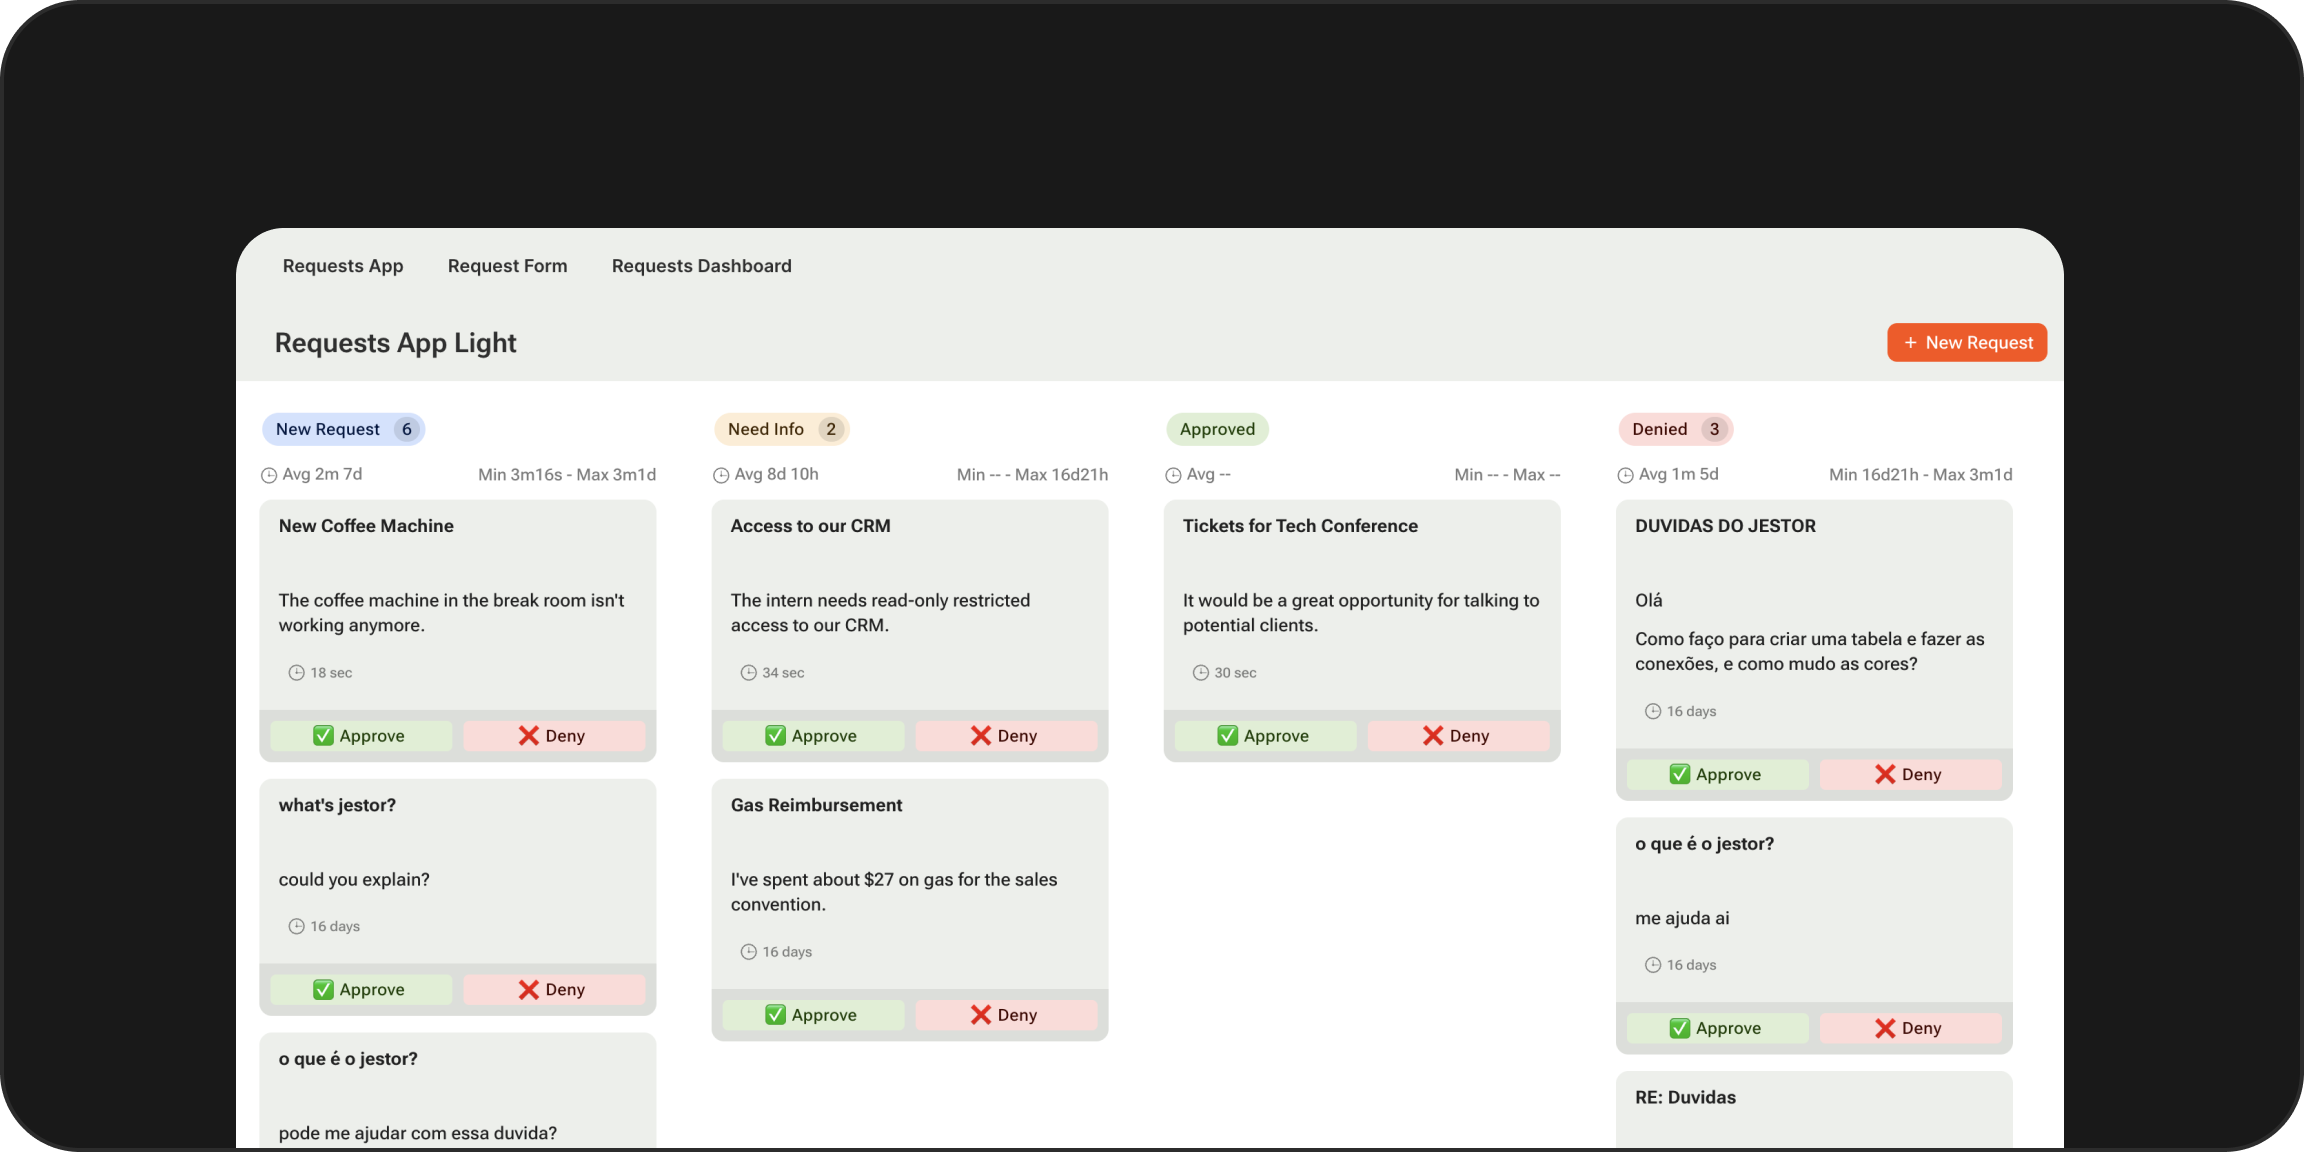Click the red X icon on Gas Reimbursement deny
Viewport: 2304px width, 1152px height.
pyautogui.click(x=979, y=1014)
